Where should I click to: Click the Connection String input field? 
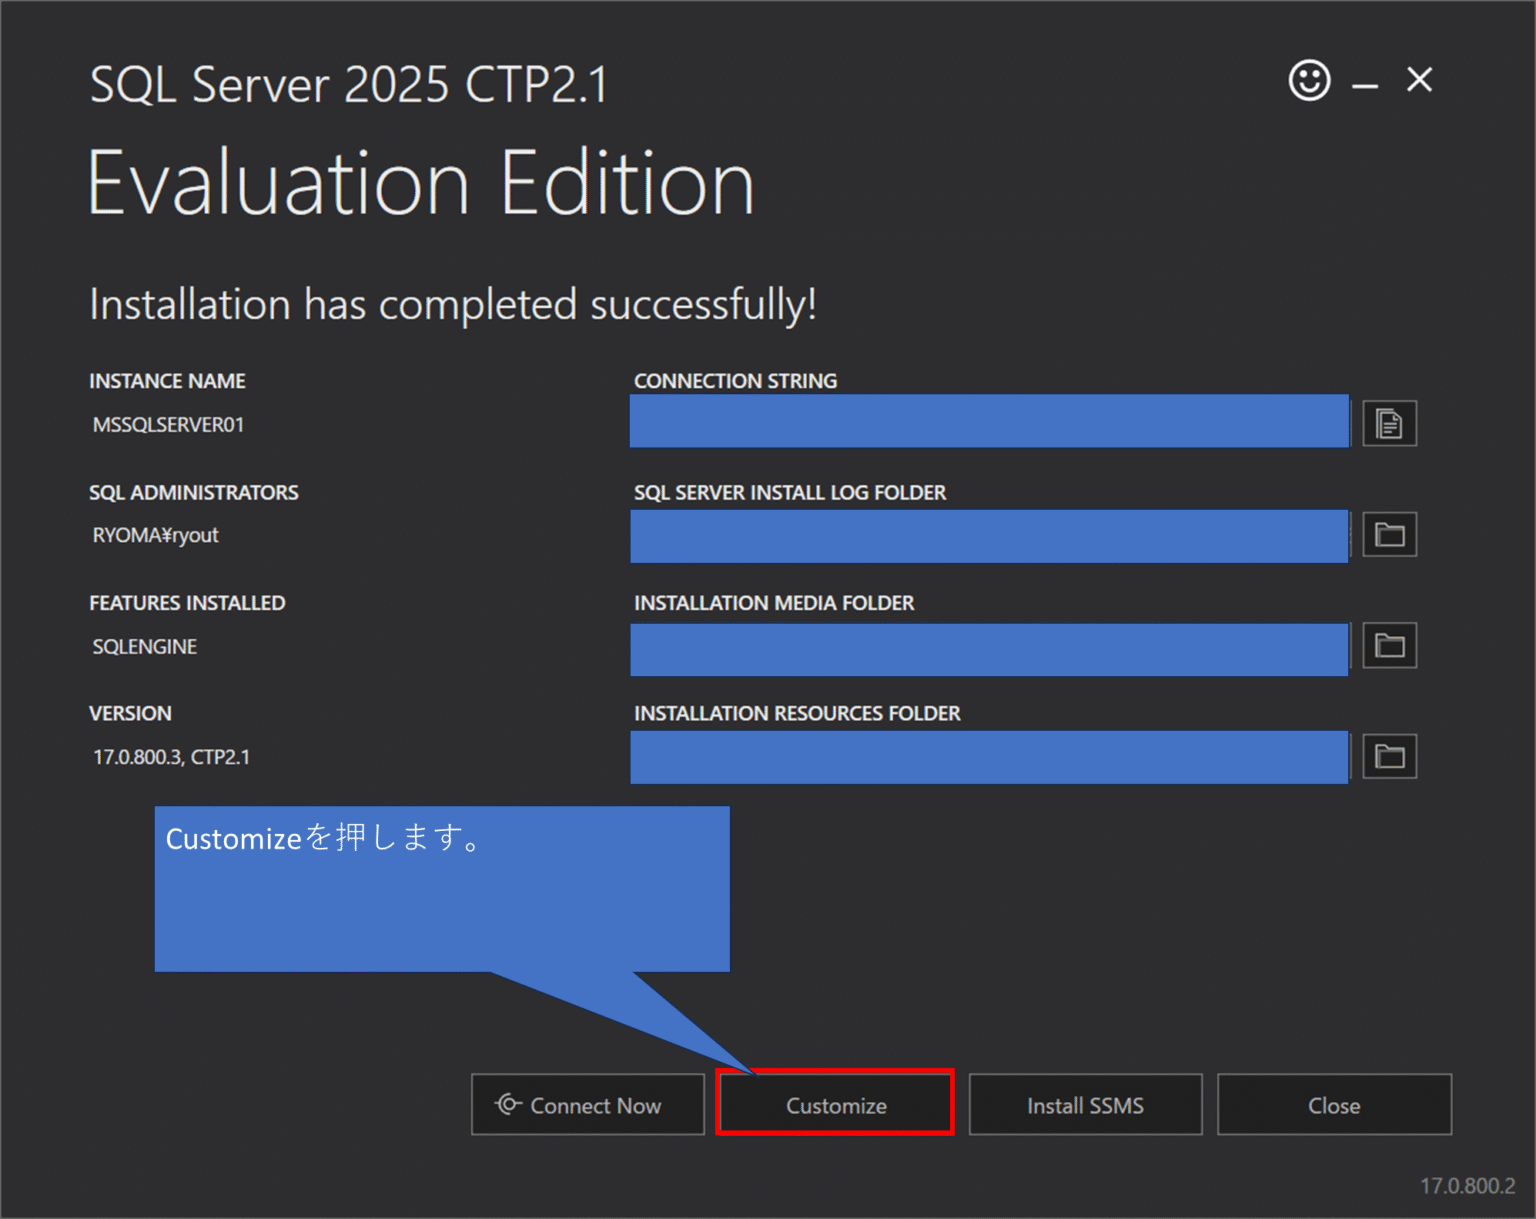pyautogui.click(x=990, y=421)
